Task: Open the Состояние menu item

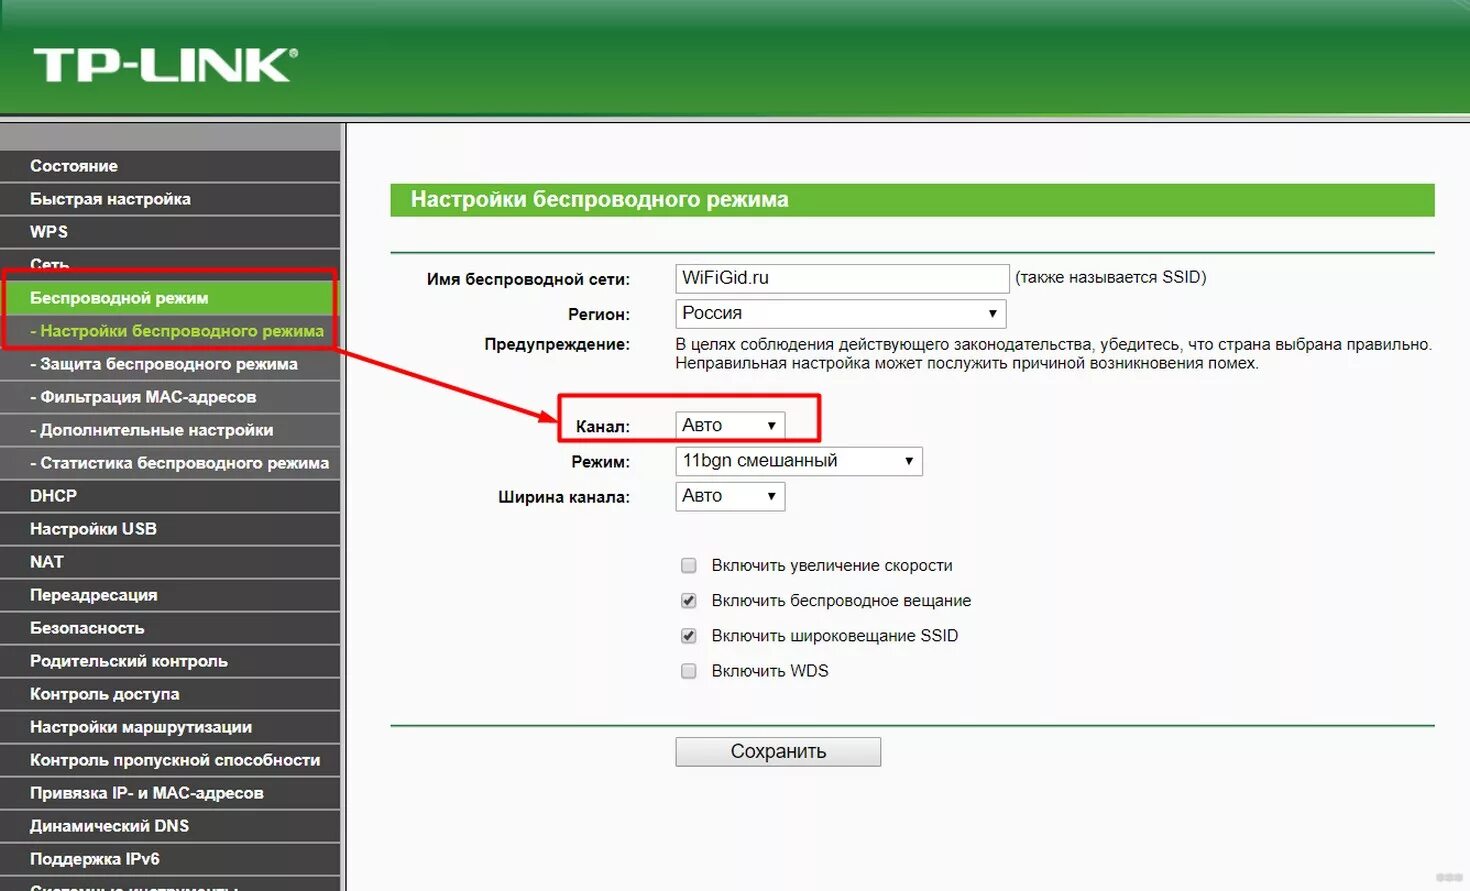Action: [170, 166]
